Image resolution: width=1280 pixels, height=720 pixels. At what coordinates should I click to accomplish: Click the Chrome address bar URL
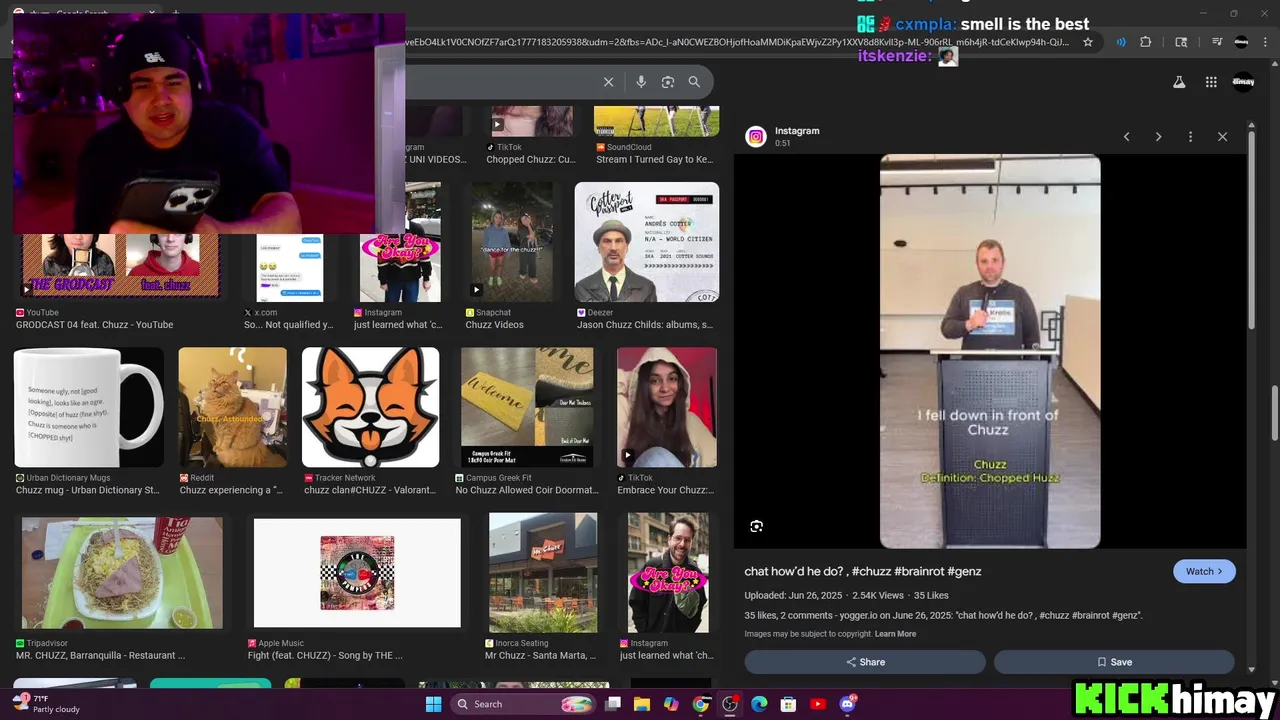(x=738, y=42)
